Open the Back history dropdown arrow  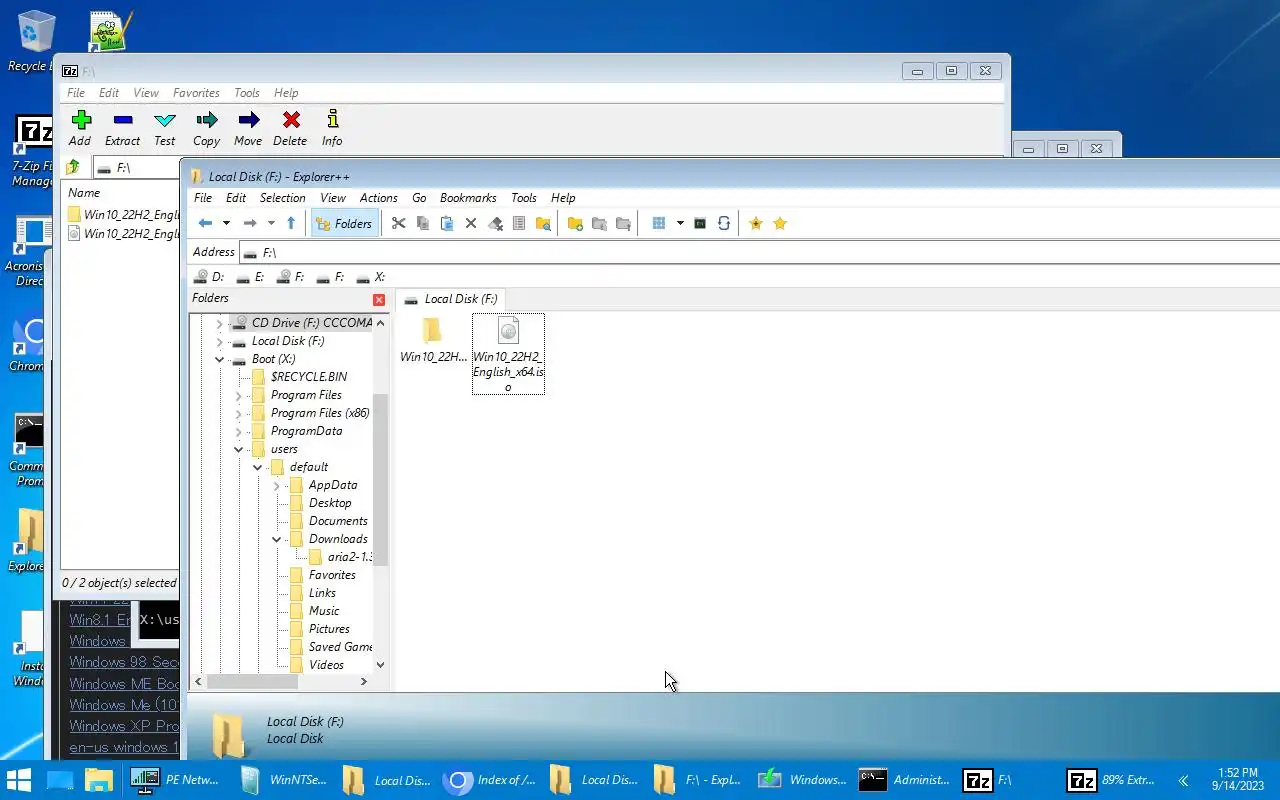pyautogui.click(x=226, y=223)
